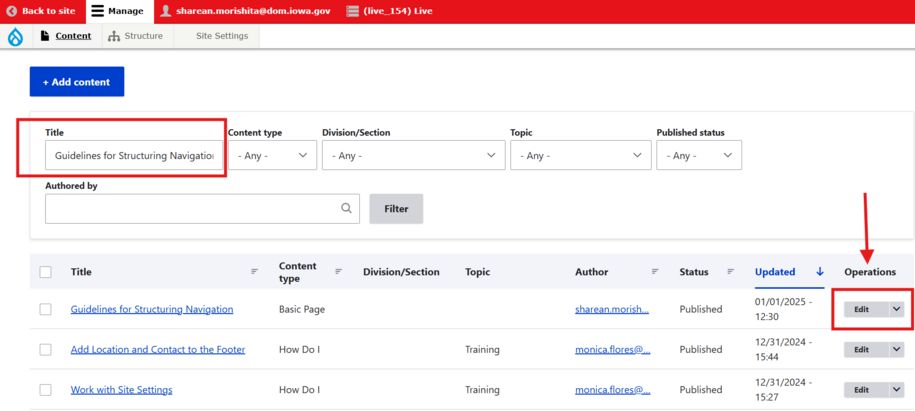Click the sort icon next to Status header
Viewport: 915px width, 411px height.
point(731,271)
